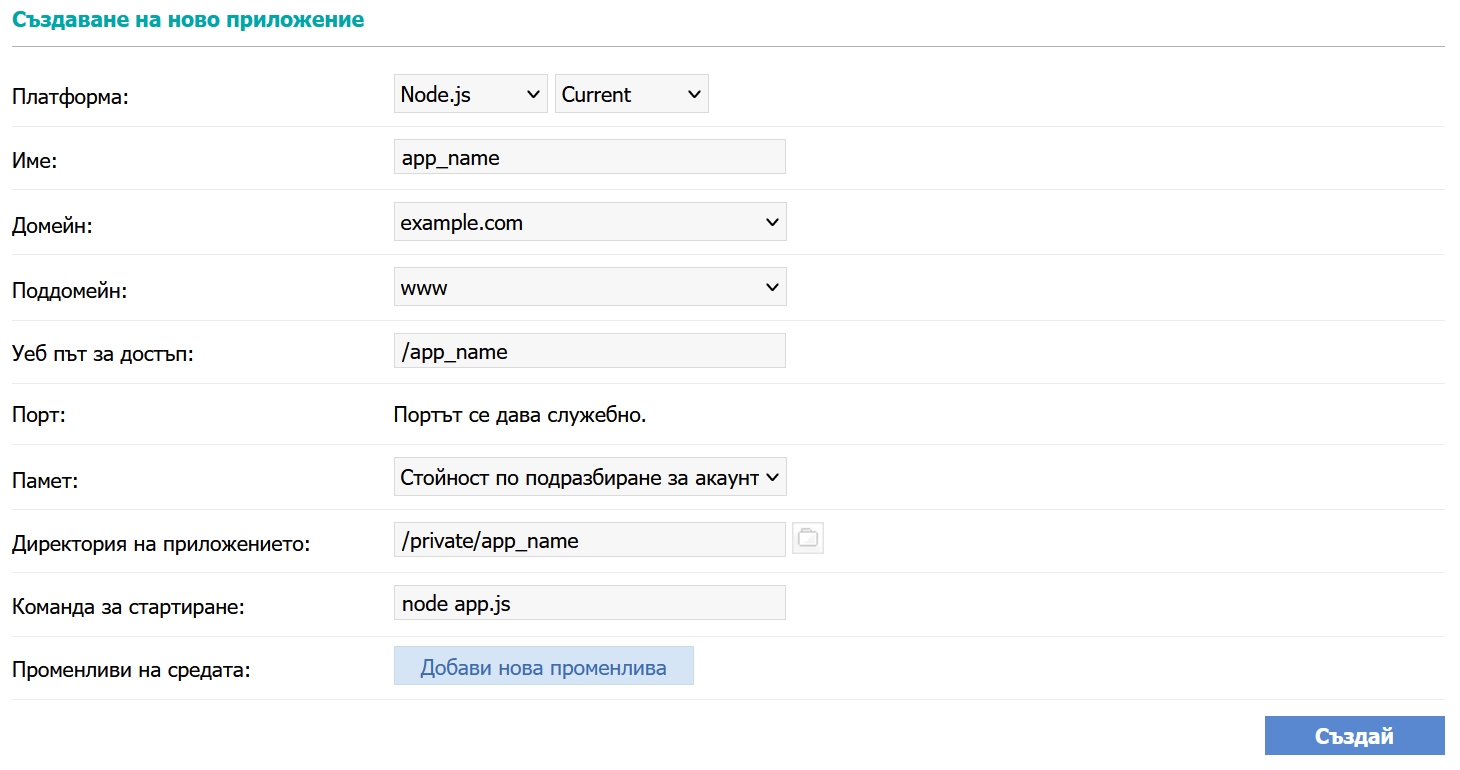Click the text Портът се дава служебно.

coord(520,414)
